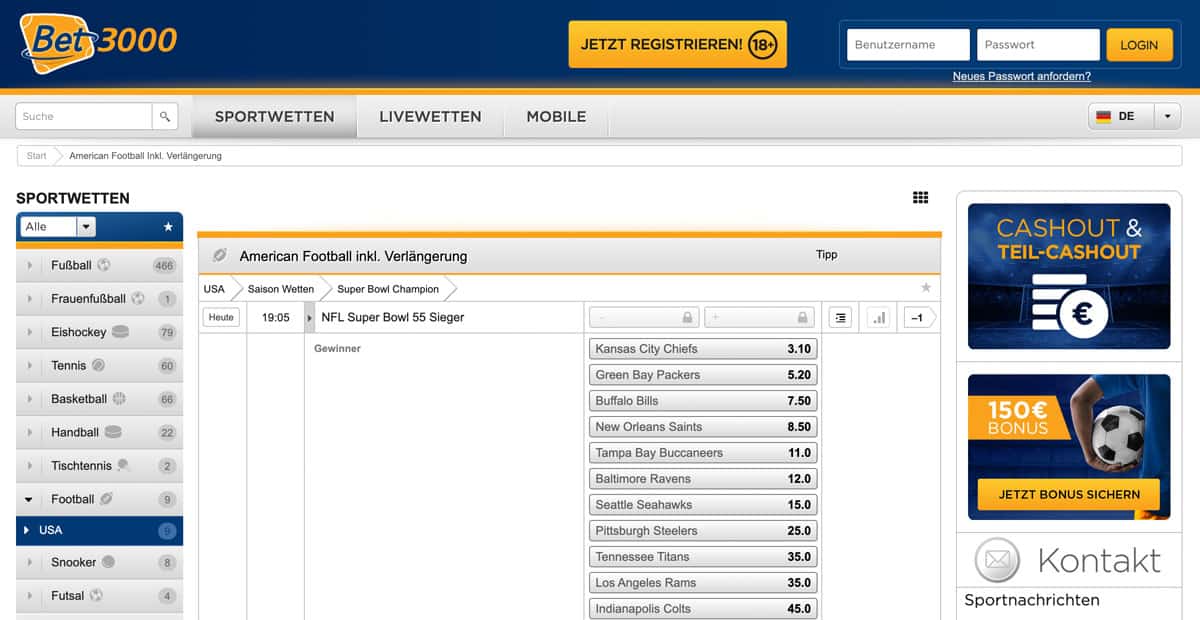Click the USA breadcrumb tab
Viewport: 1200px width, 620px height.
coord(214,289)
